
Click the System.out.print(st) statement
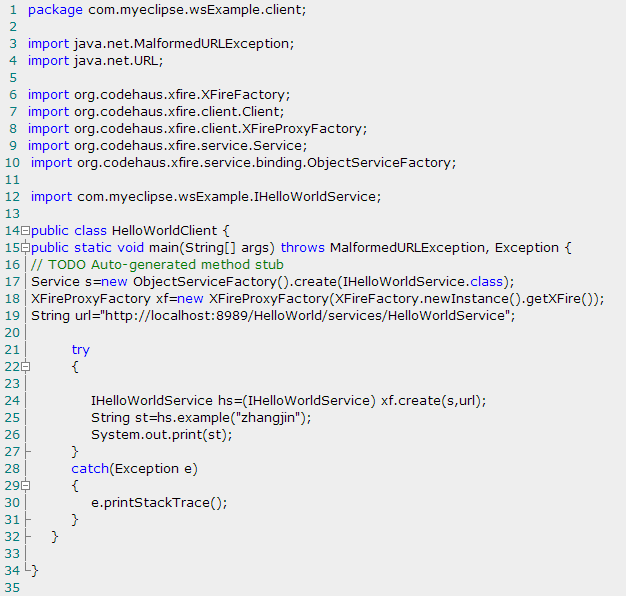(x=161, y=434)
